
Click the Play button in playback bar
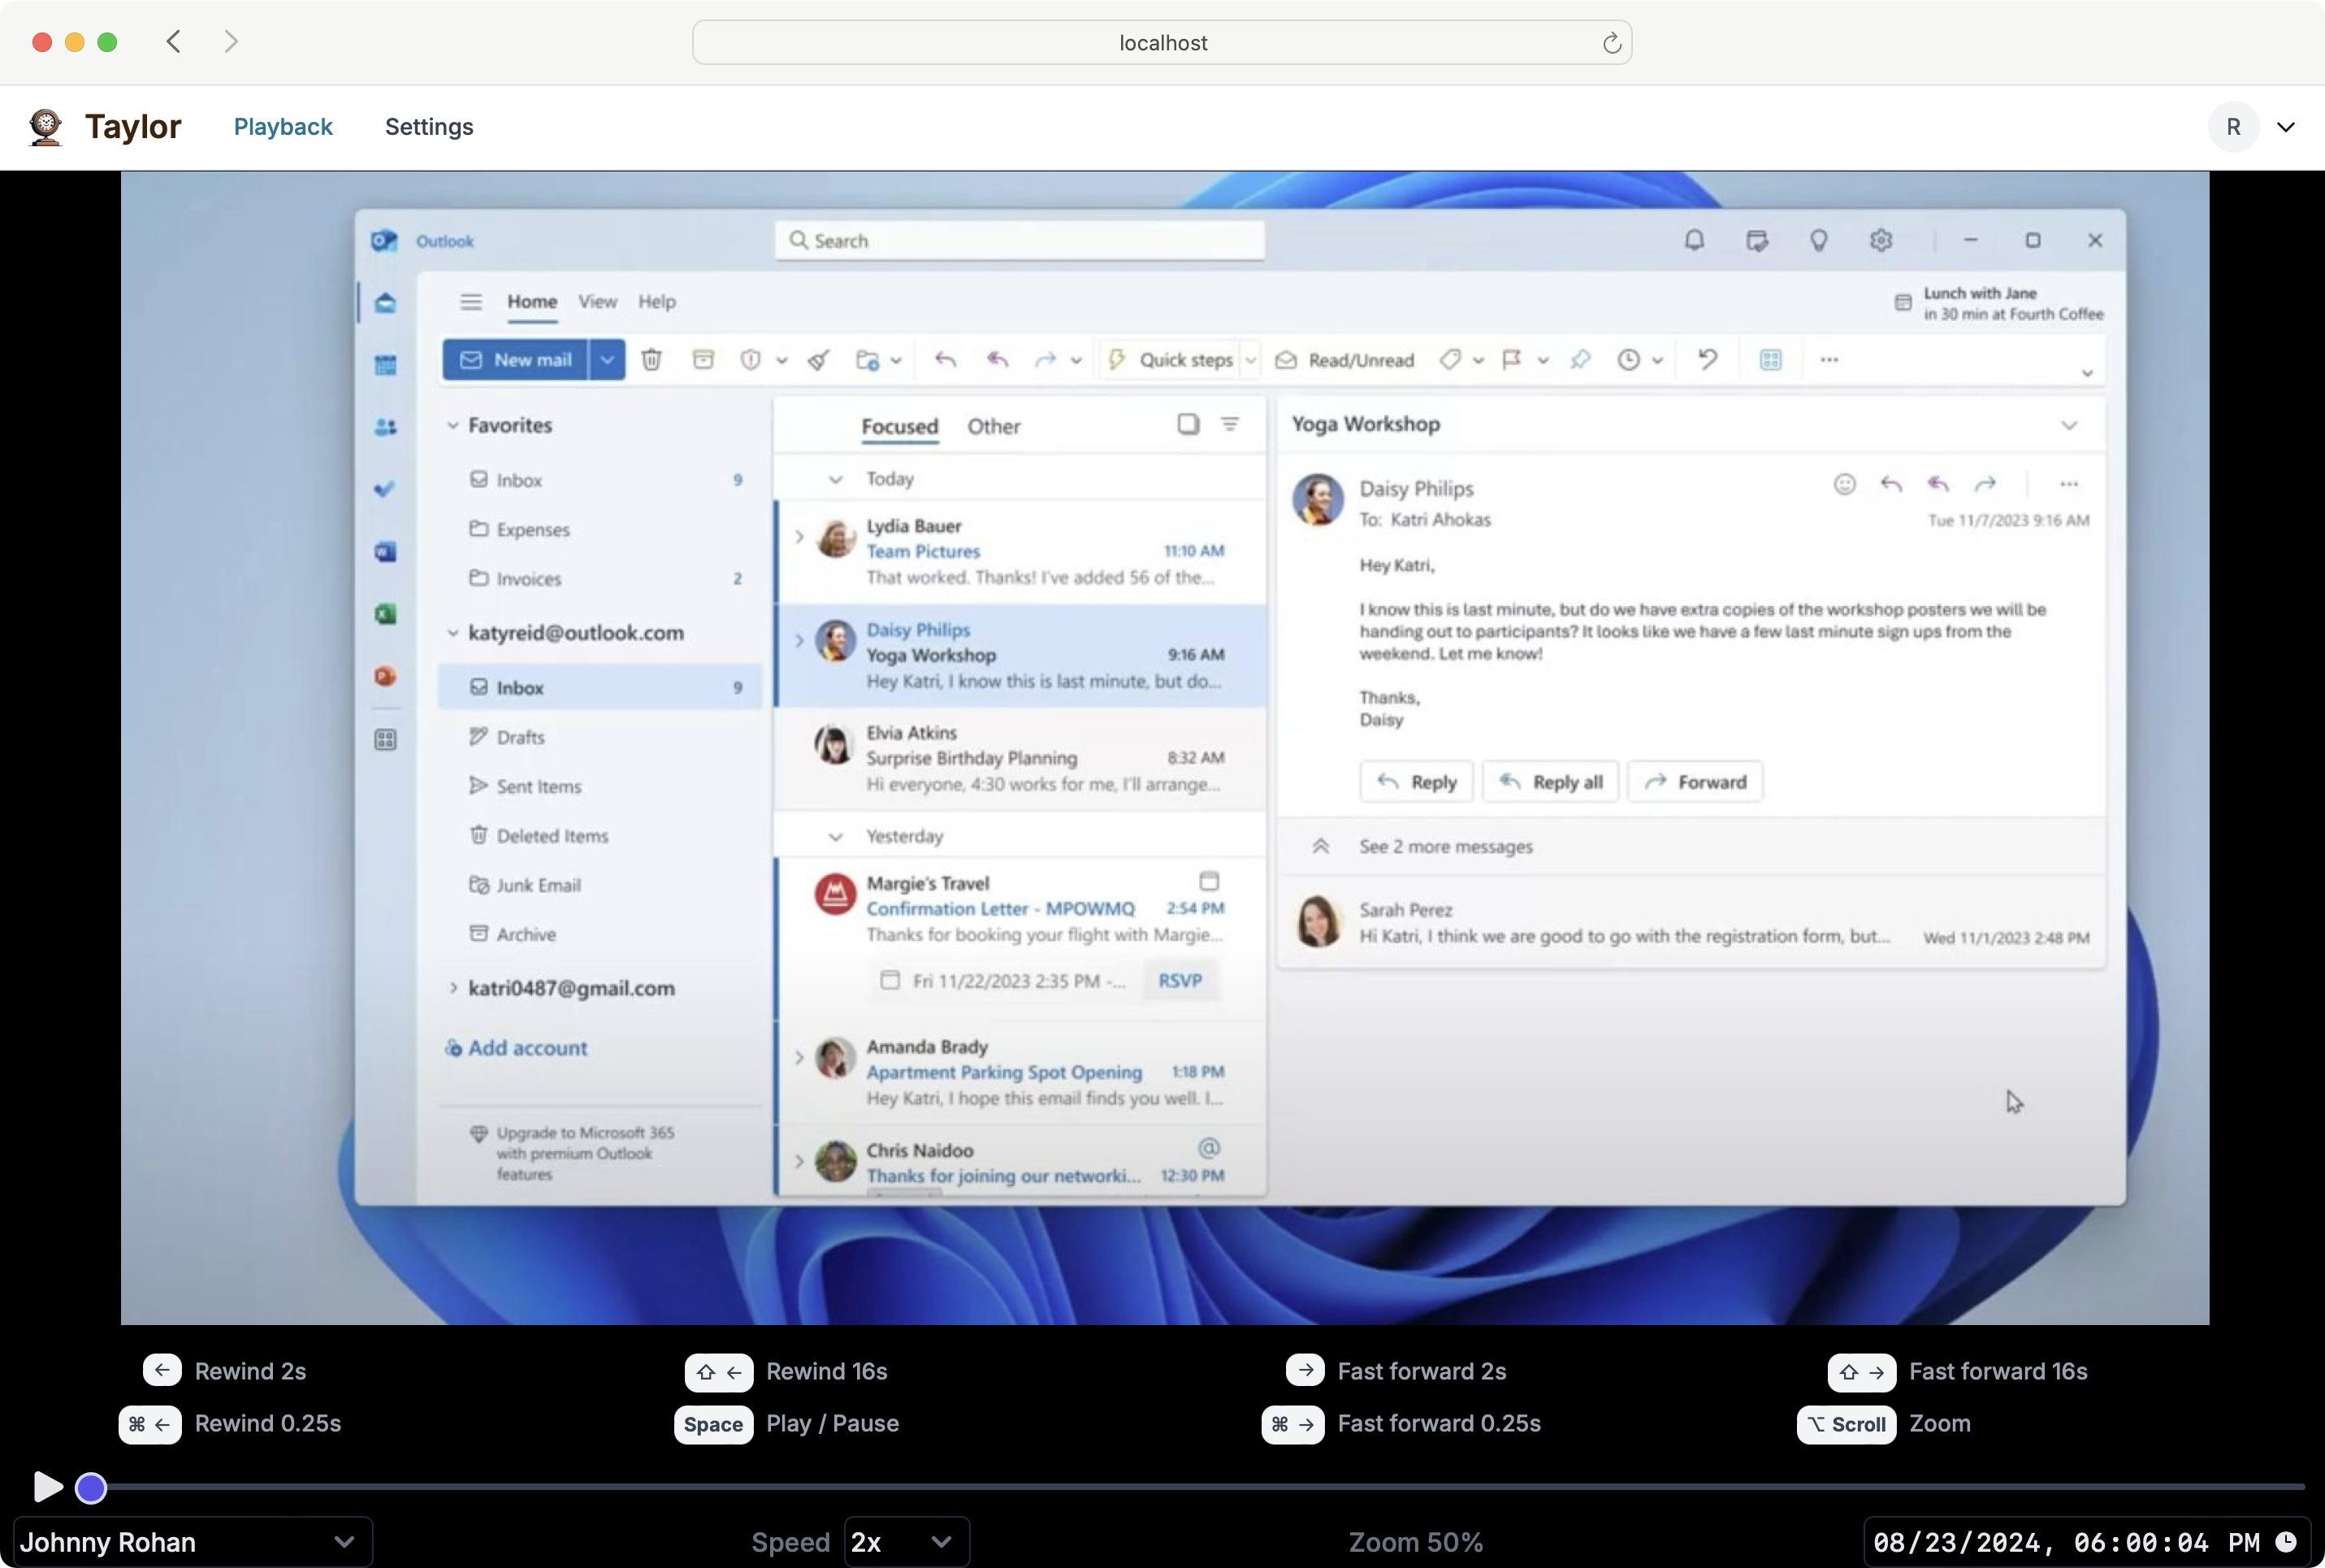tap(46, 1487)
